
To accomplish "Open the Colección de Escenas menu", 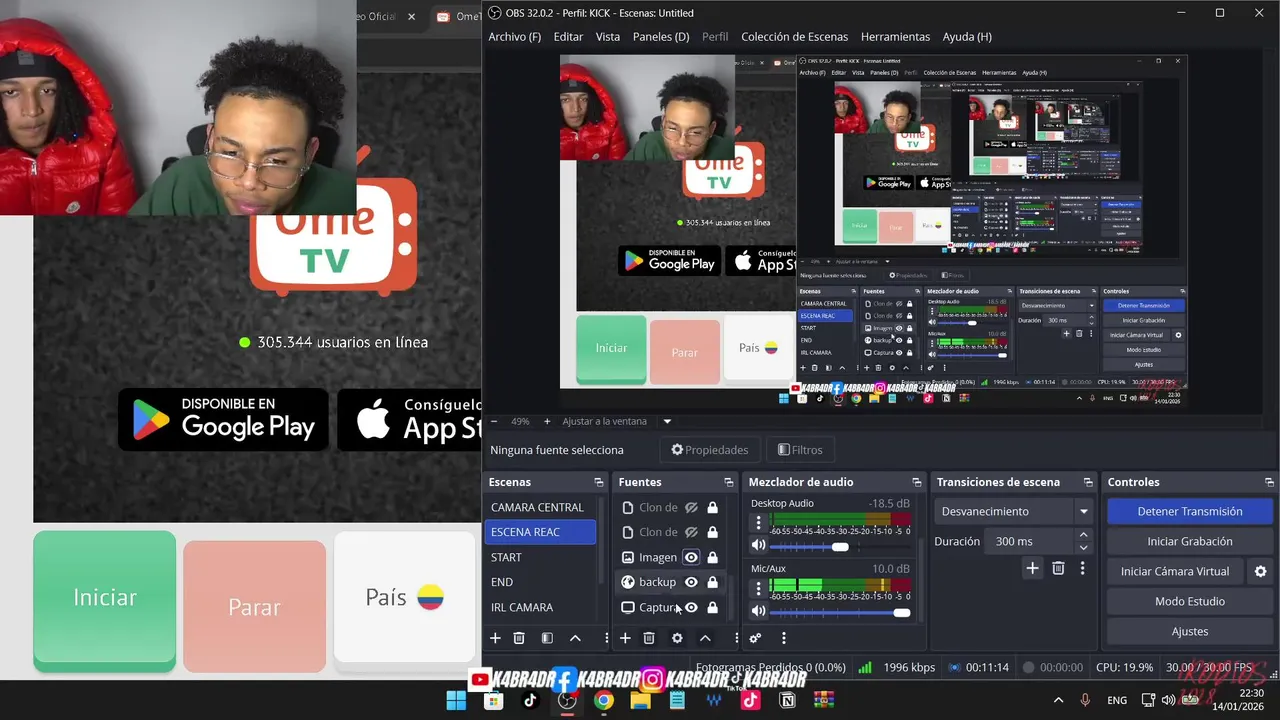I will coord(794,36).
